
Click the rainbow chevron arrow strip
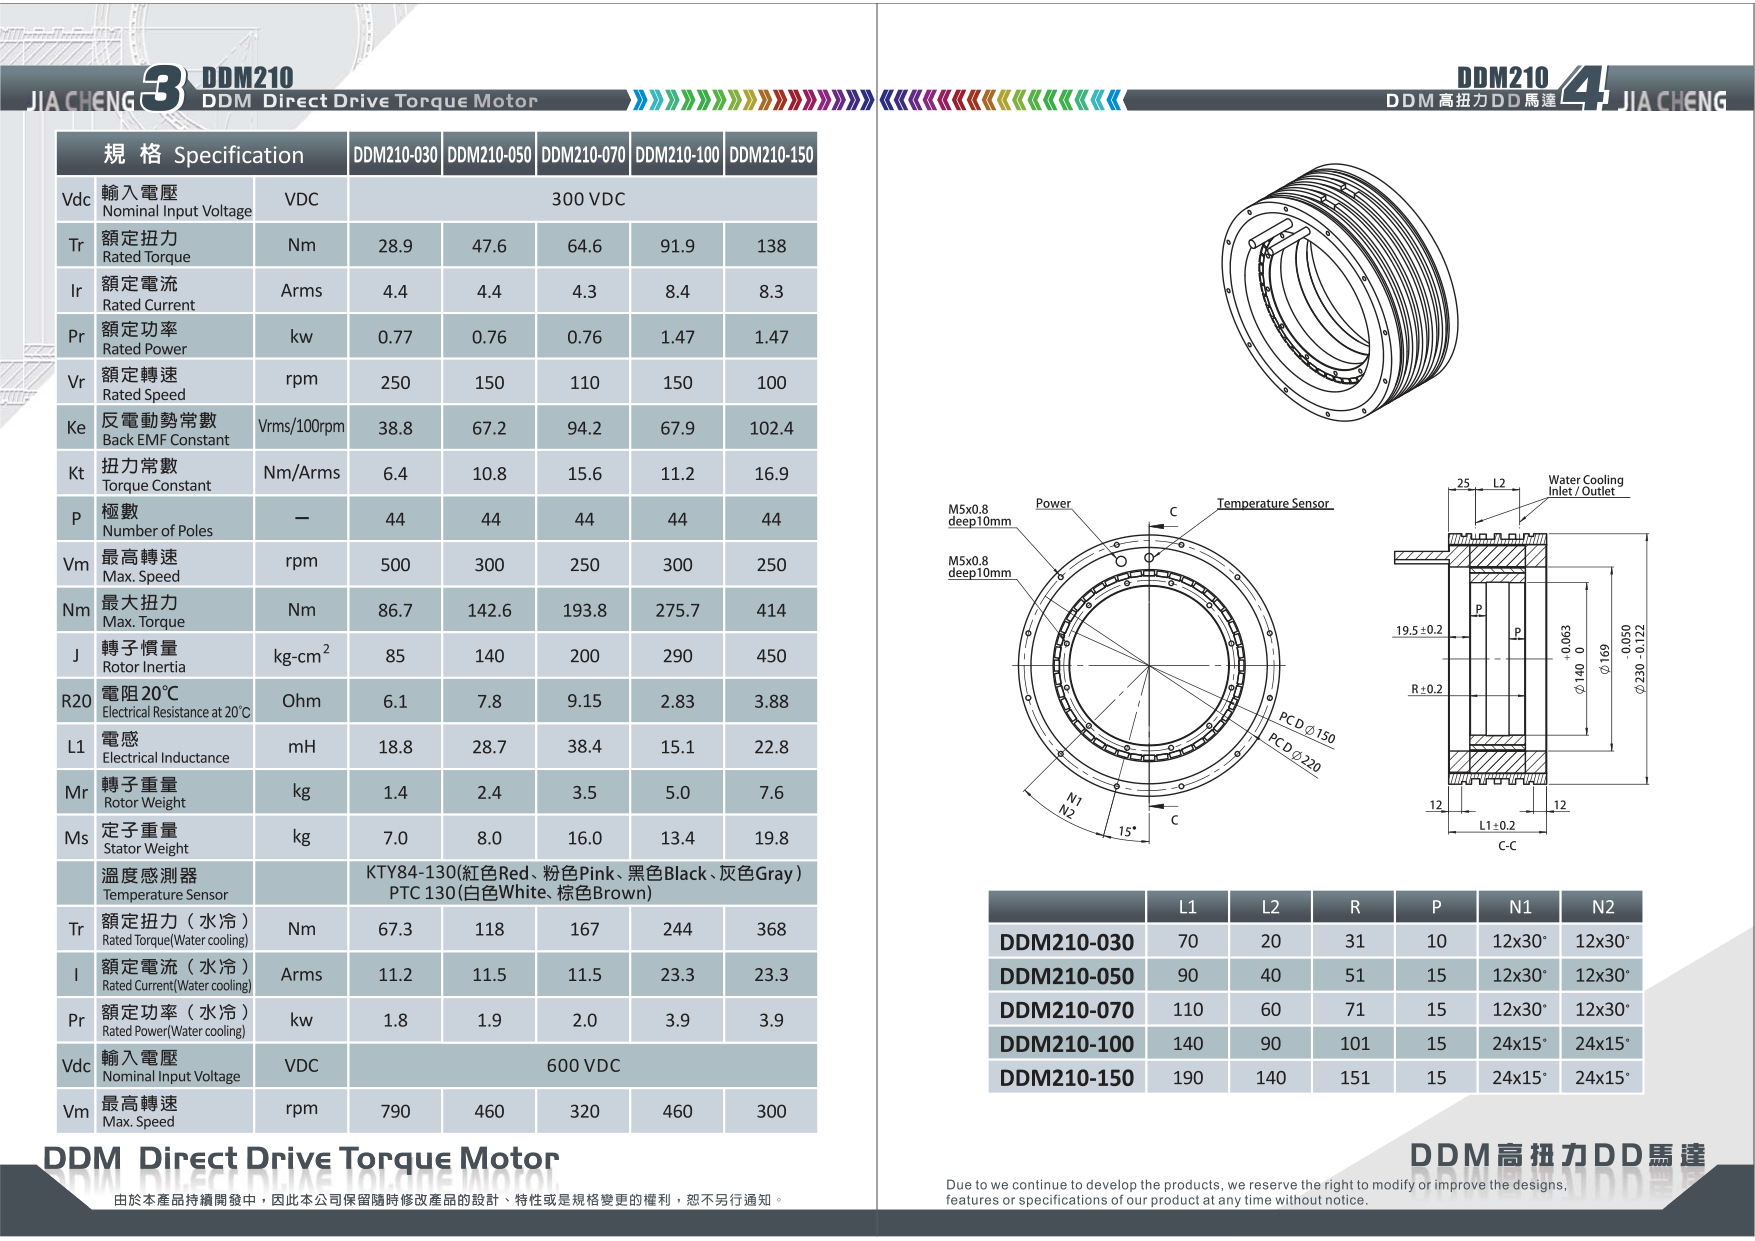877,100
